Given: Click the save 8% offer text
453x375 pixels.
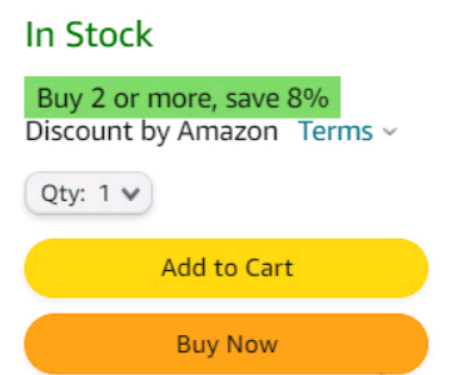Looking at the screenshot, I should pos(277,98).
